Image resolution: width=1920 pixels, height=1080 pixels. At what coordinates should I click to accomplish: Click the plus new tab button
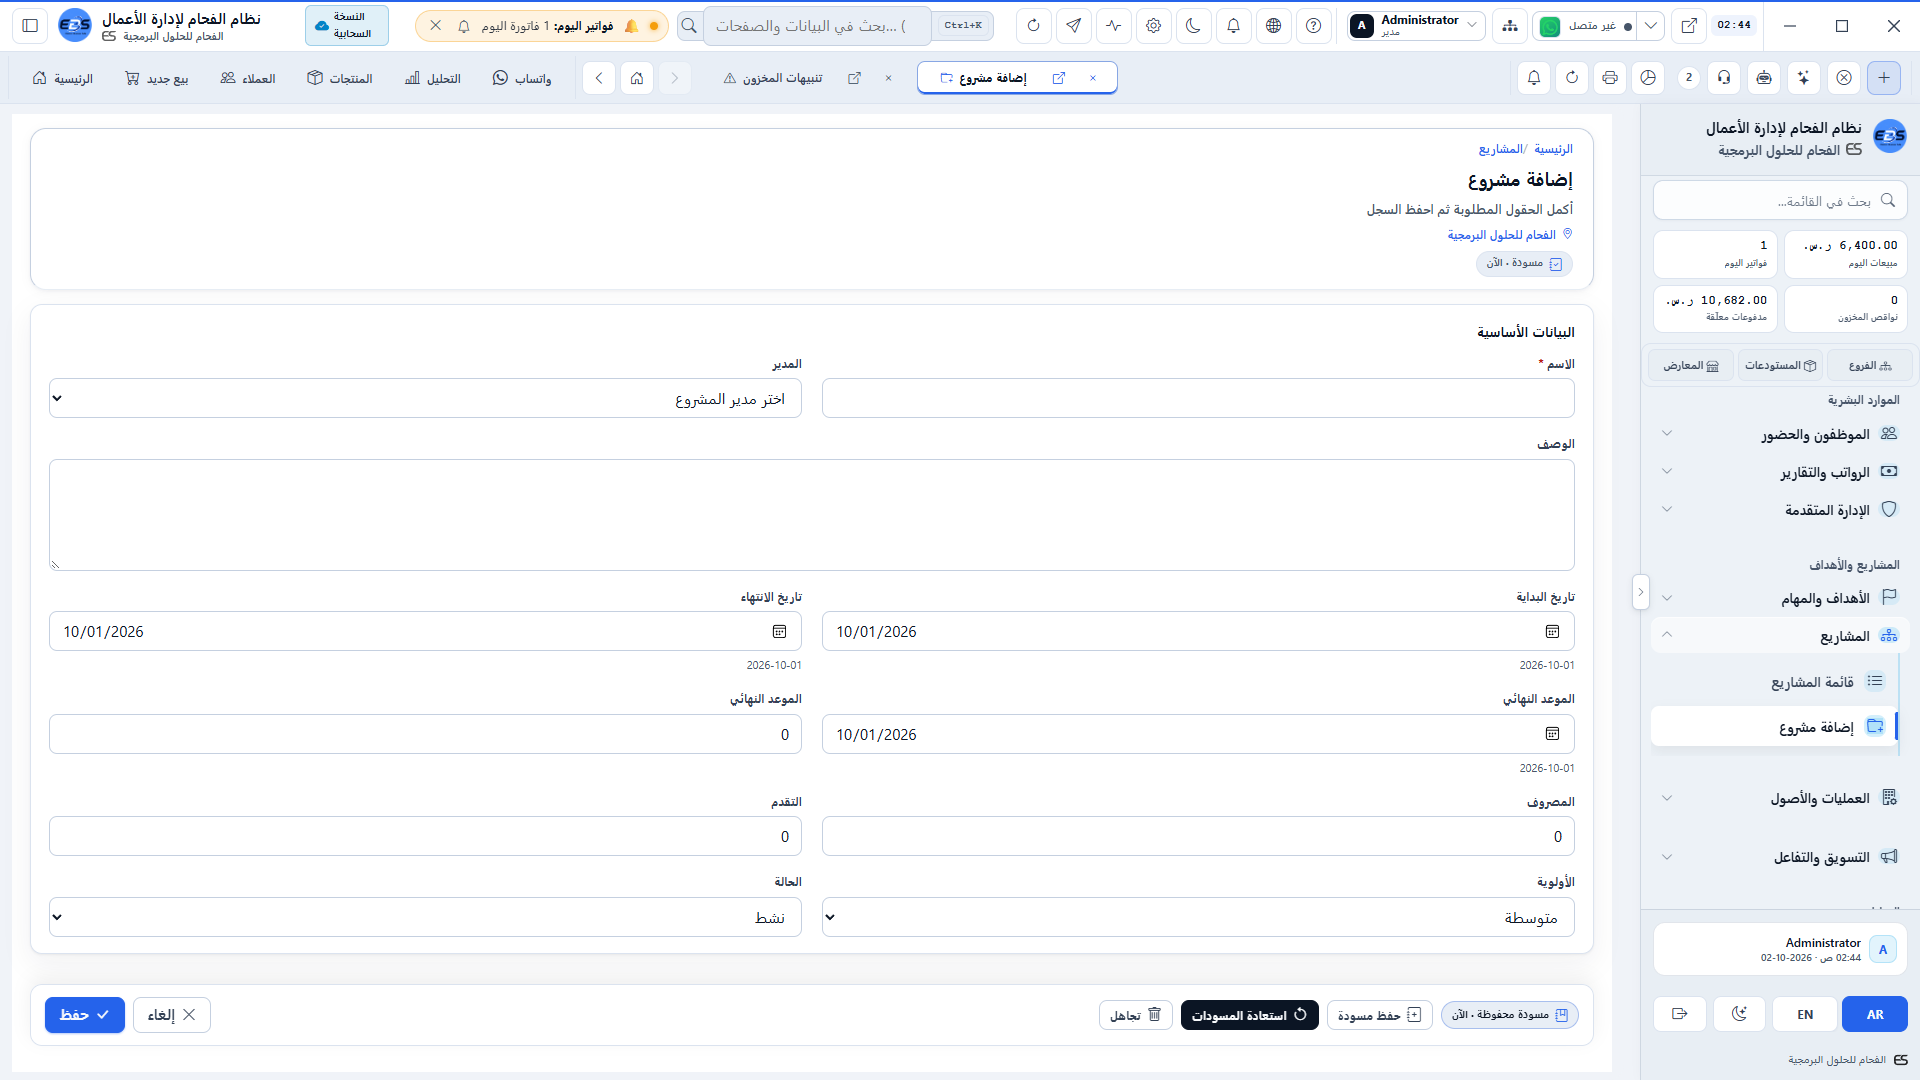pos(1884,78)
